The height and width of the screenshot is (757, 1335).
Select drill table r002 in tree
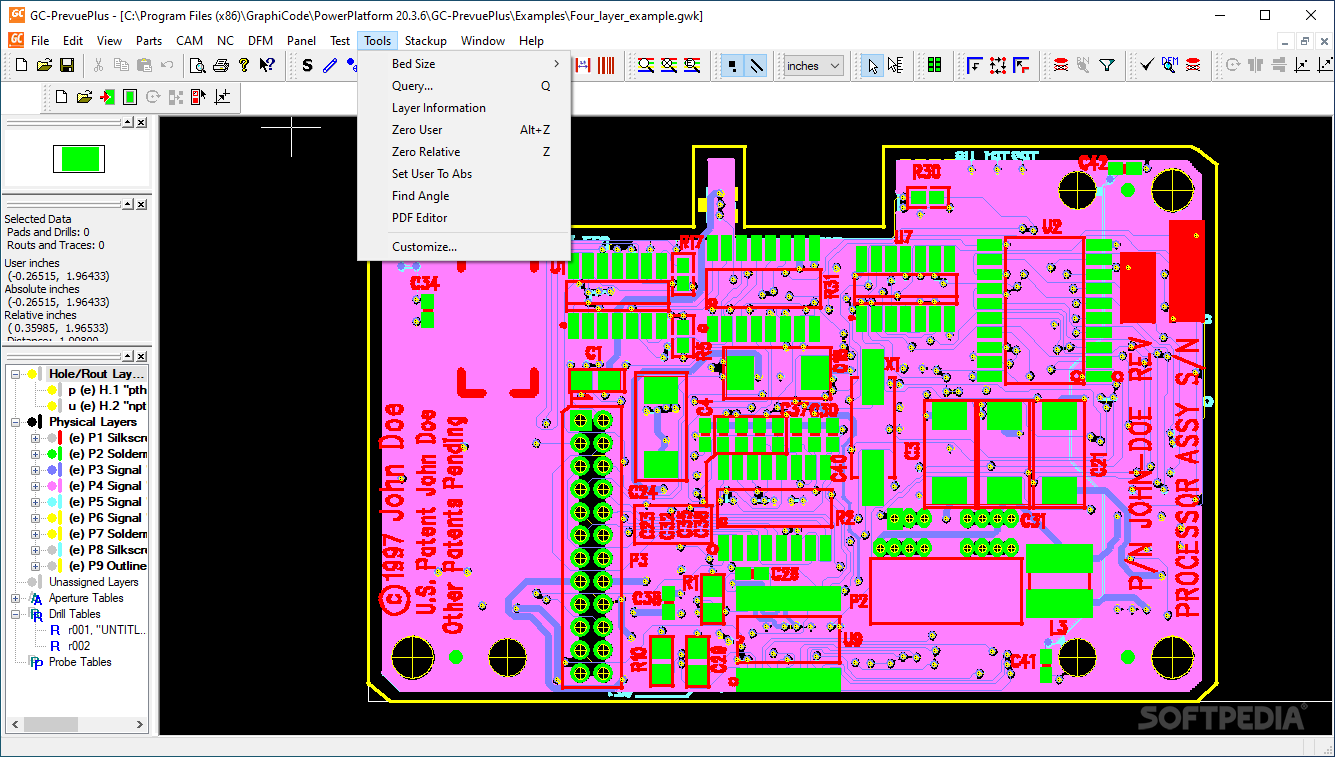[x=79, y=646]
